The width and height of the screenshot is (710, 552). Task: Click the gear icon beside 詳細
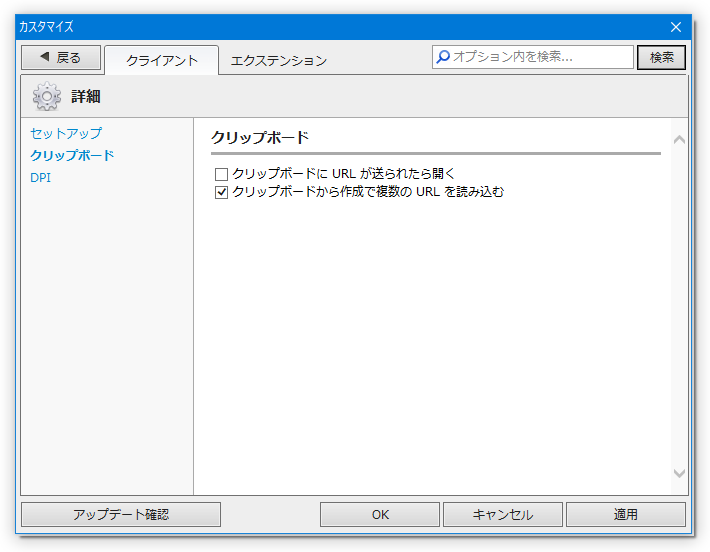pos(47,96)
